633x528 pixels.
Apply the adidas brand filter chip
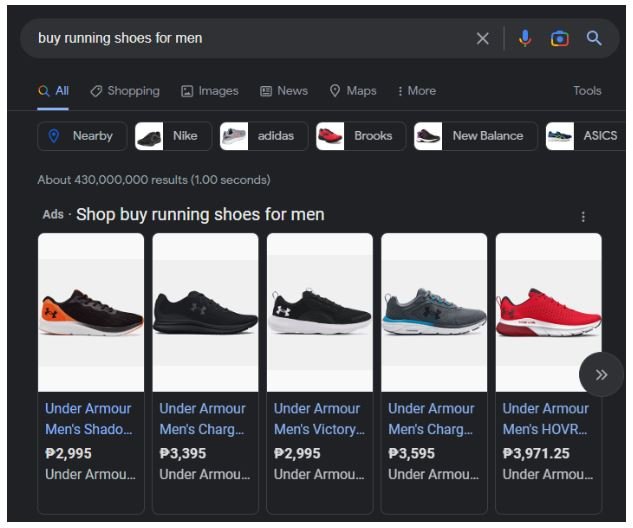(264, 136)
